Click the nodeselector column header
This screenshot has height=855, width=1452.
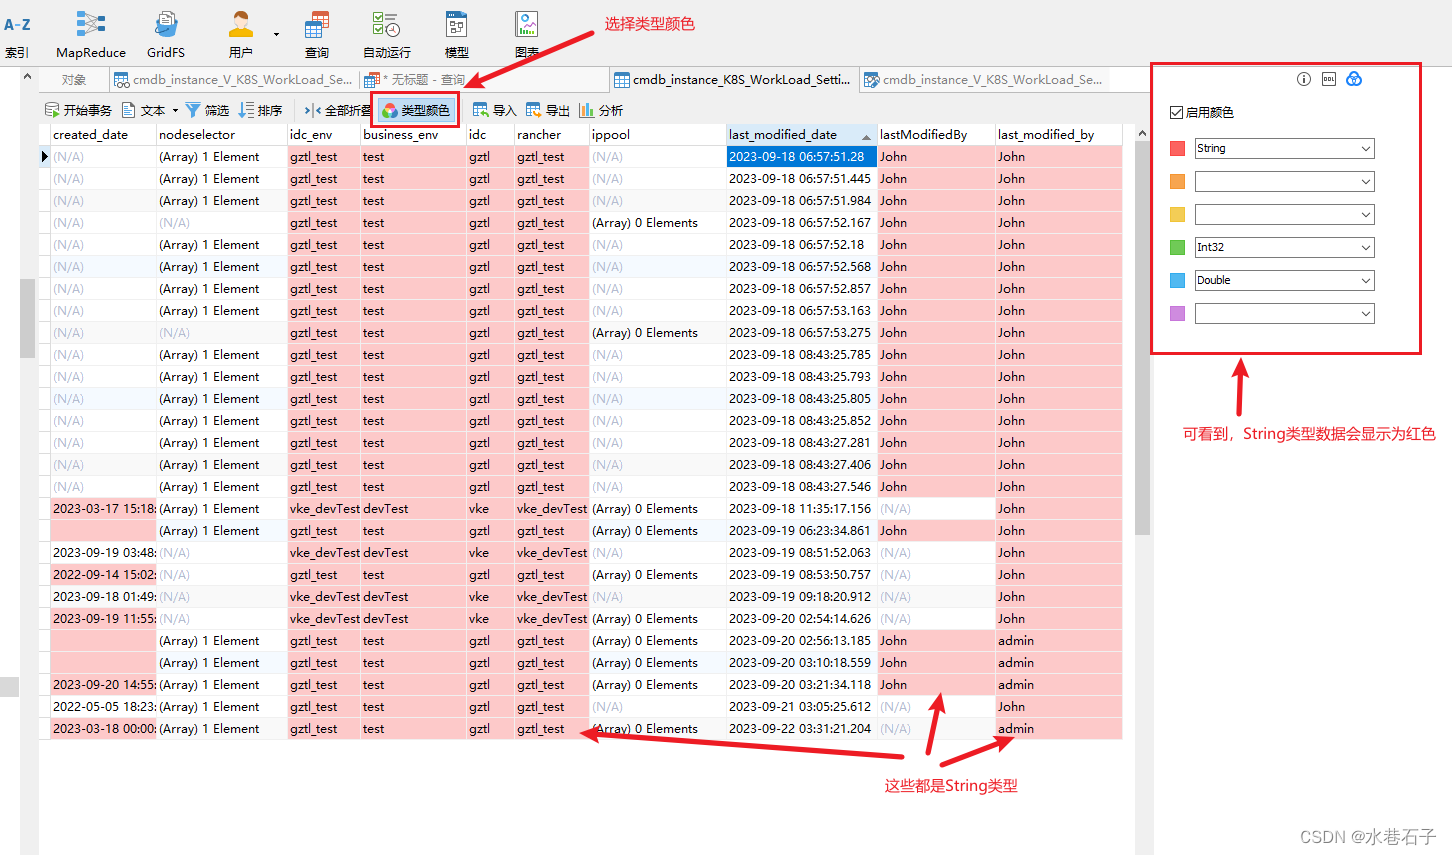pyautogui.click(x=221, y=135)
